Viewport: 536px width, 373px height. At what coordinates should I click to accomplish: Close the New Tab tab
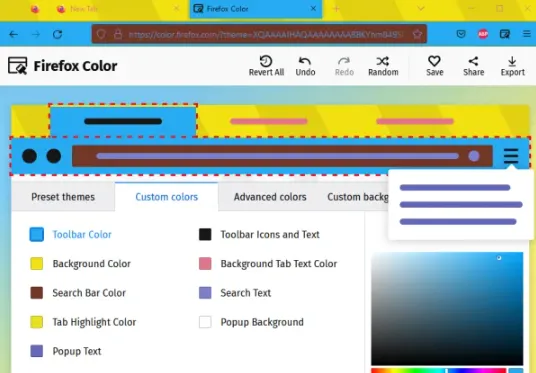(x=176, y=9)
